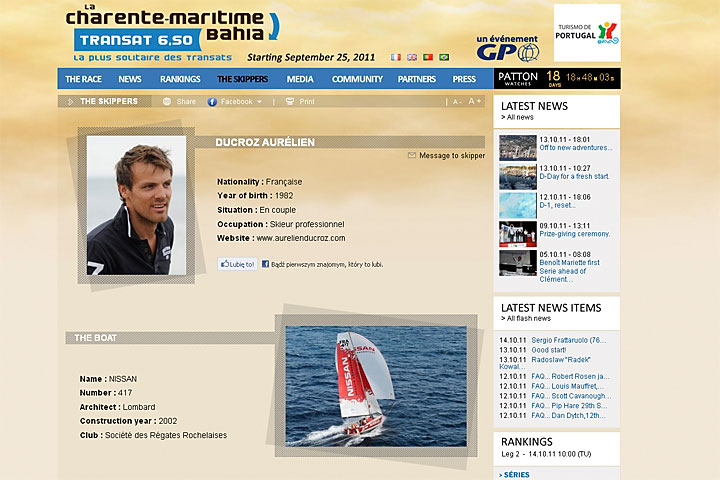Read 'Off to new adventures...' headline
The width and height of the screenshot is (720, 480).
576,147
